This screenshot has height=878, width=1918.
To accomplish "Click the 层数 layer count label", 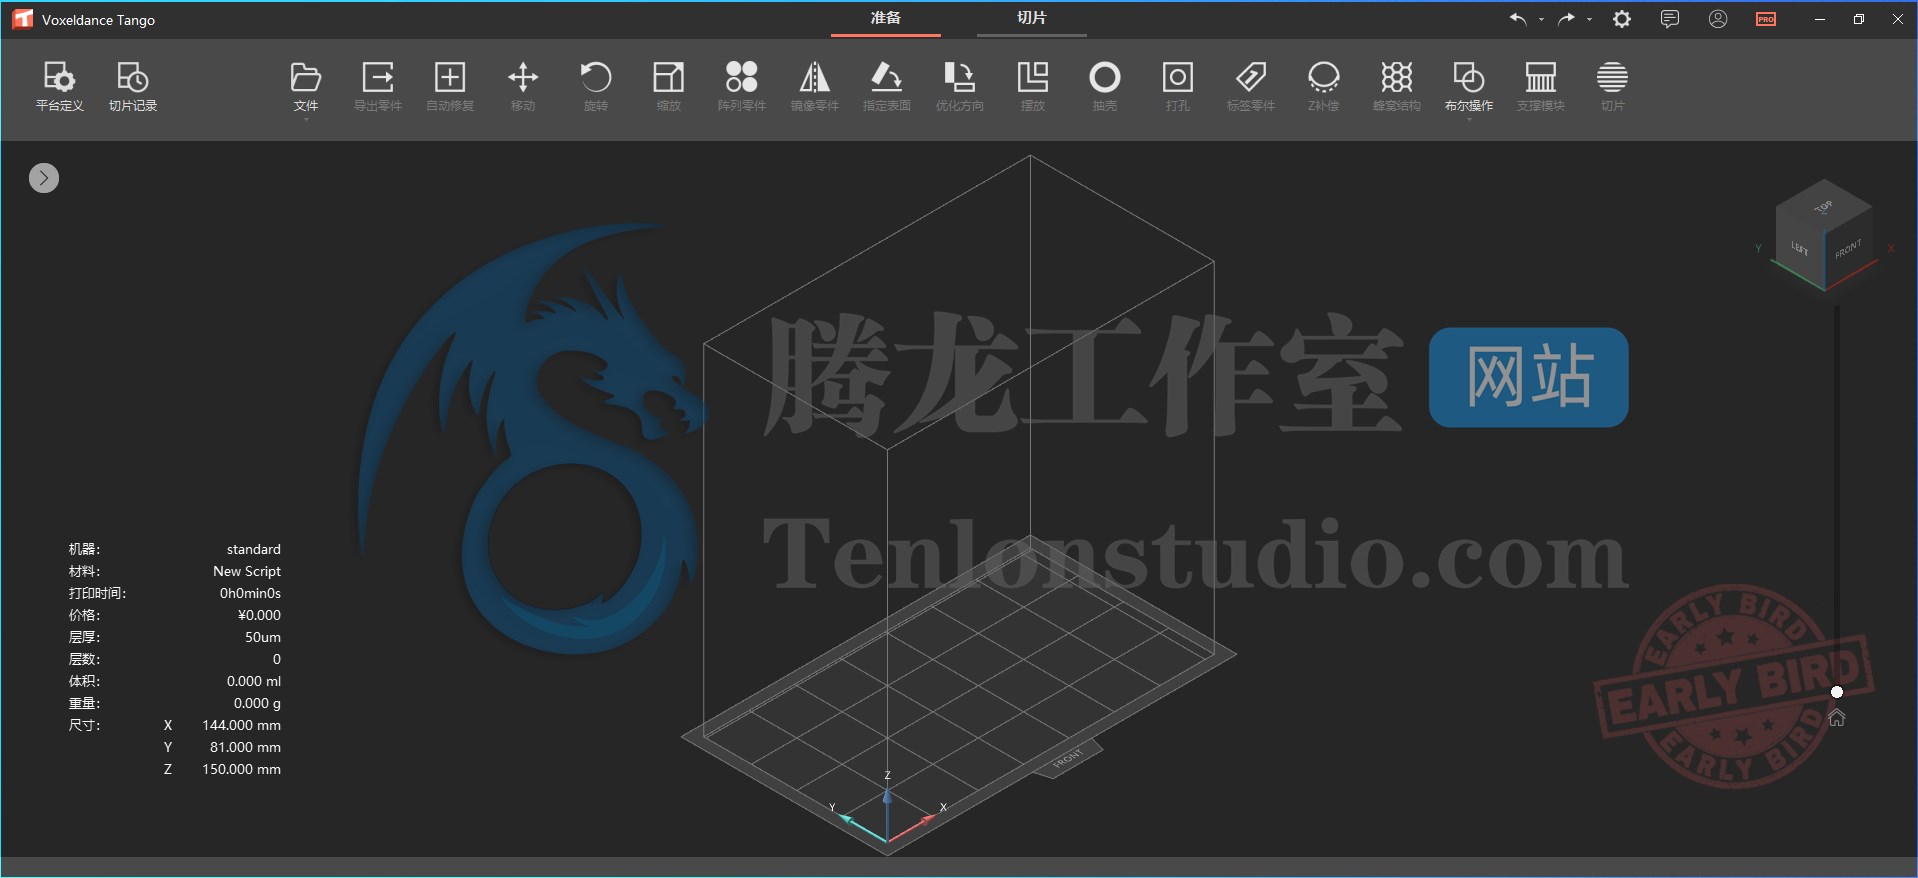I will tap(84, 659).
